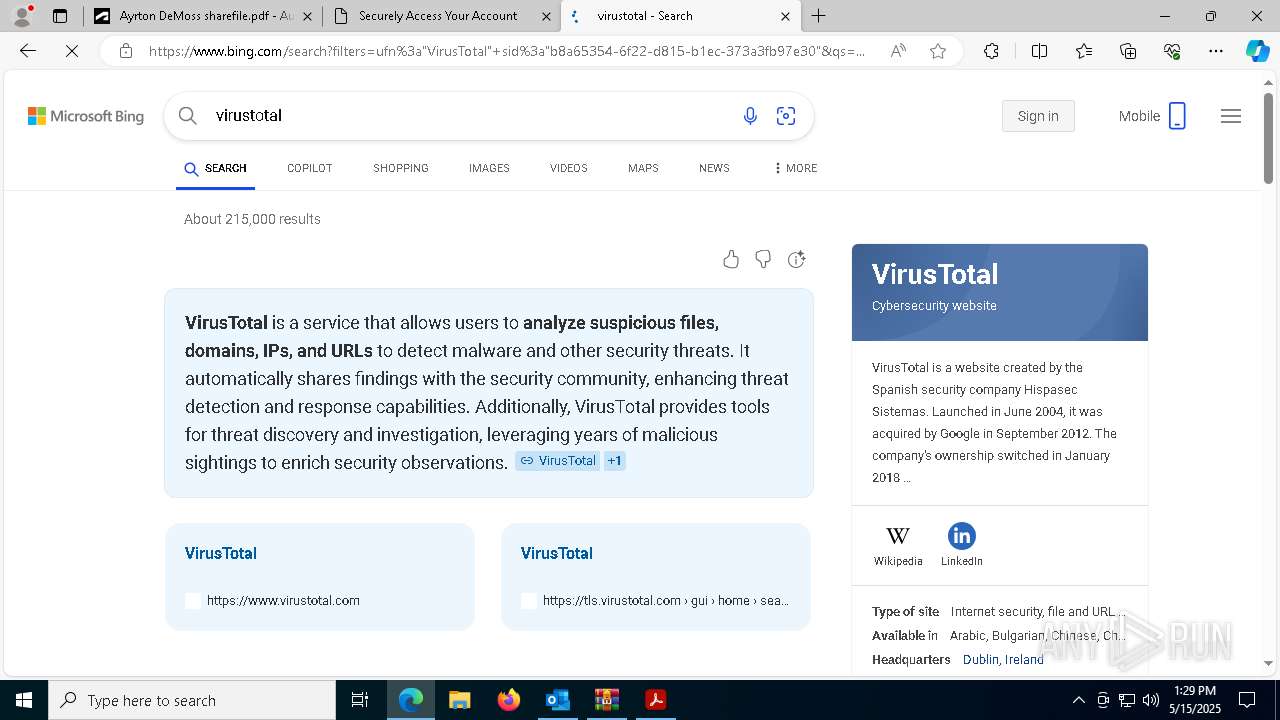Image resolution: width=1280 pixels, height=720 pixels.
Task: Open the Dublin, Ireland headquarters link
Action: coord(1003,659)
